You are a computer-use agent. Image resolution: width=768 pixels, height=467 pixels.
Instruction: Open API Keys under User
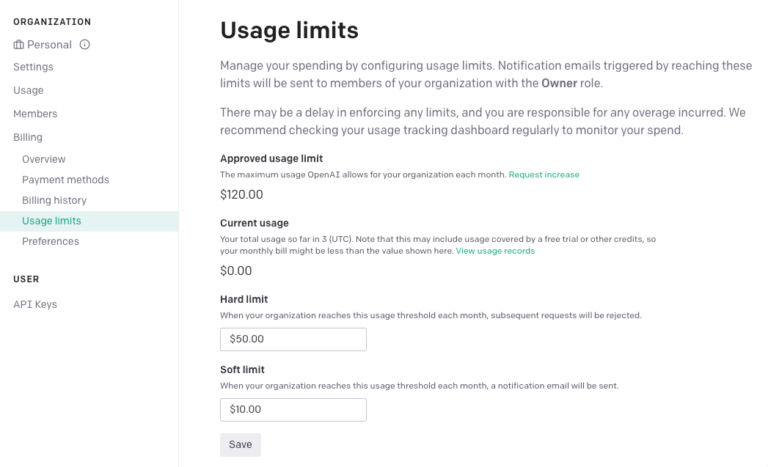point(35,304)
